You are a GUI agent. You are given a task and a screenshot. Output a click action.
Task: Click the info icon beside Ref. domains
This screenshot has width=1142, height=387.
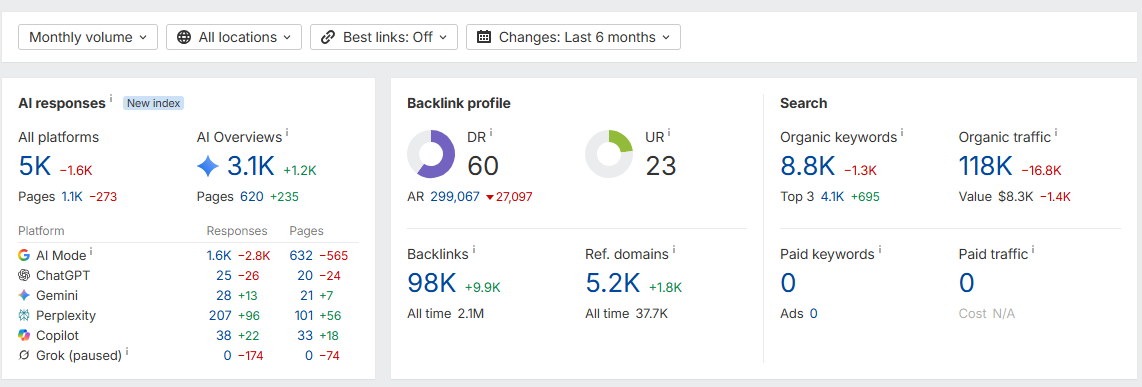(x=674, y=250)
